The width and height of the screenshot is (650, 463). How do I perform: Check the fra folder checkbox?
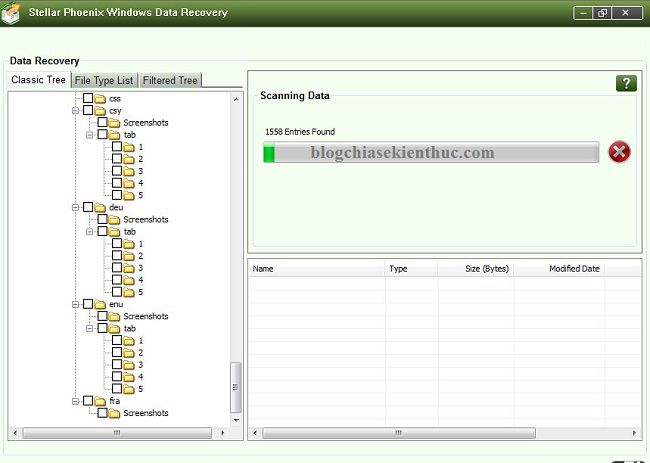click(88, 400)
